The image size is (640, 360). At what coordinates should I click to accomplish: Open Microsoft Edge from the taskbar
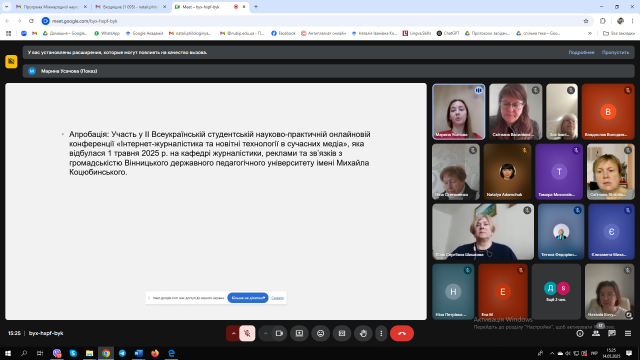click(x=171, y=353)
